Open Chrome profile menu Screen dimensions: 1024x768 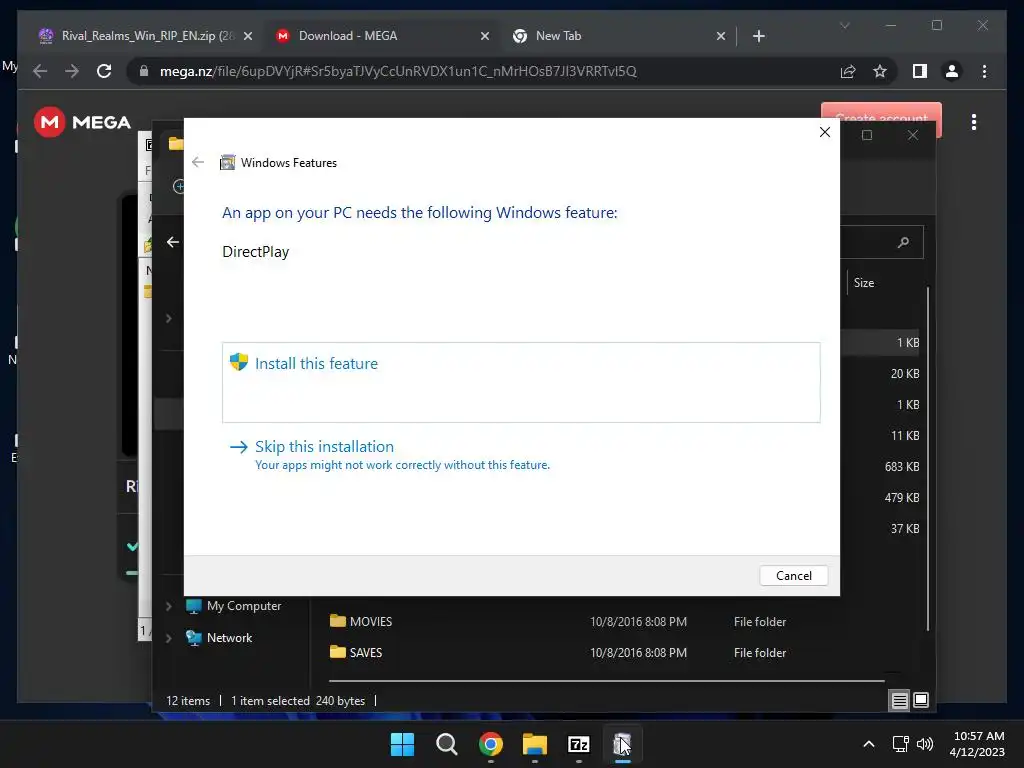[952, 71]
